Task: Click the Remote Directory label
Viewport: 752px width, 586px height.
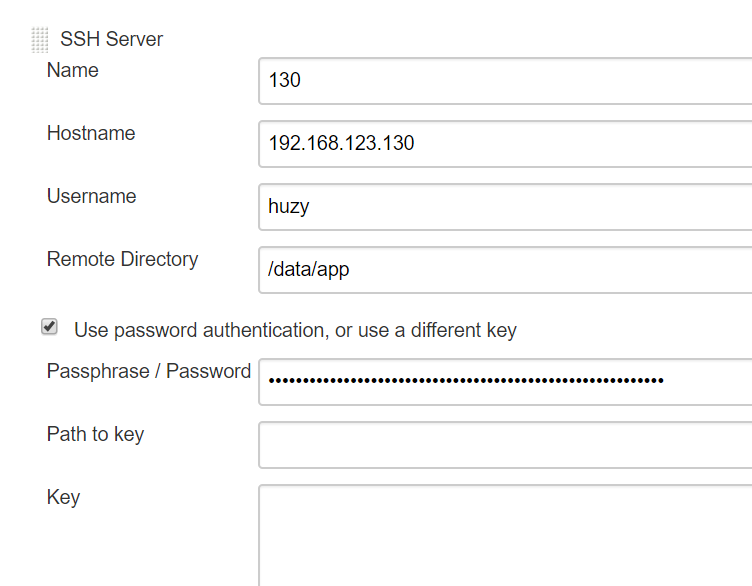Action: pos(122,259)
